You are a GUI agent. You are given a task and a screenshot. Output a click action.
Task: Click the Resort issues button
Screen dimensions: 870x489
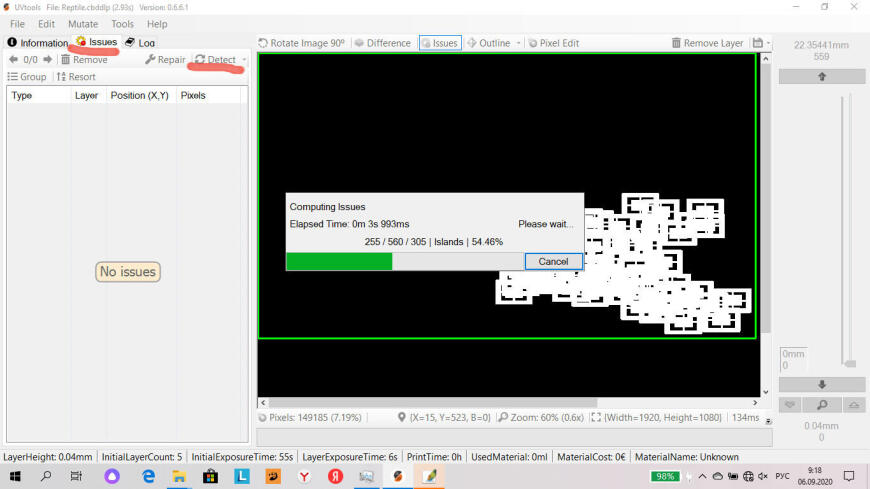click(x=76, y=77)
